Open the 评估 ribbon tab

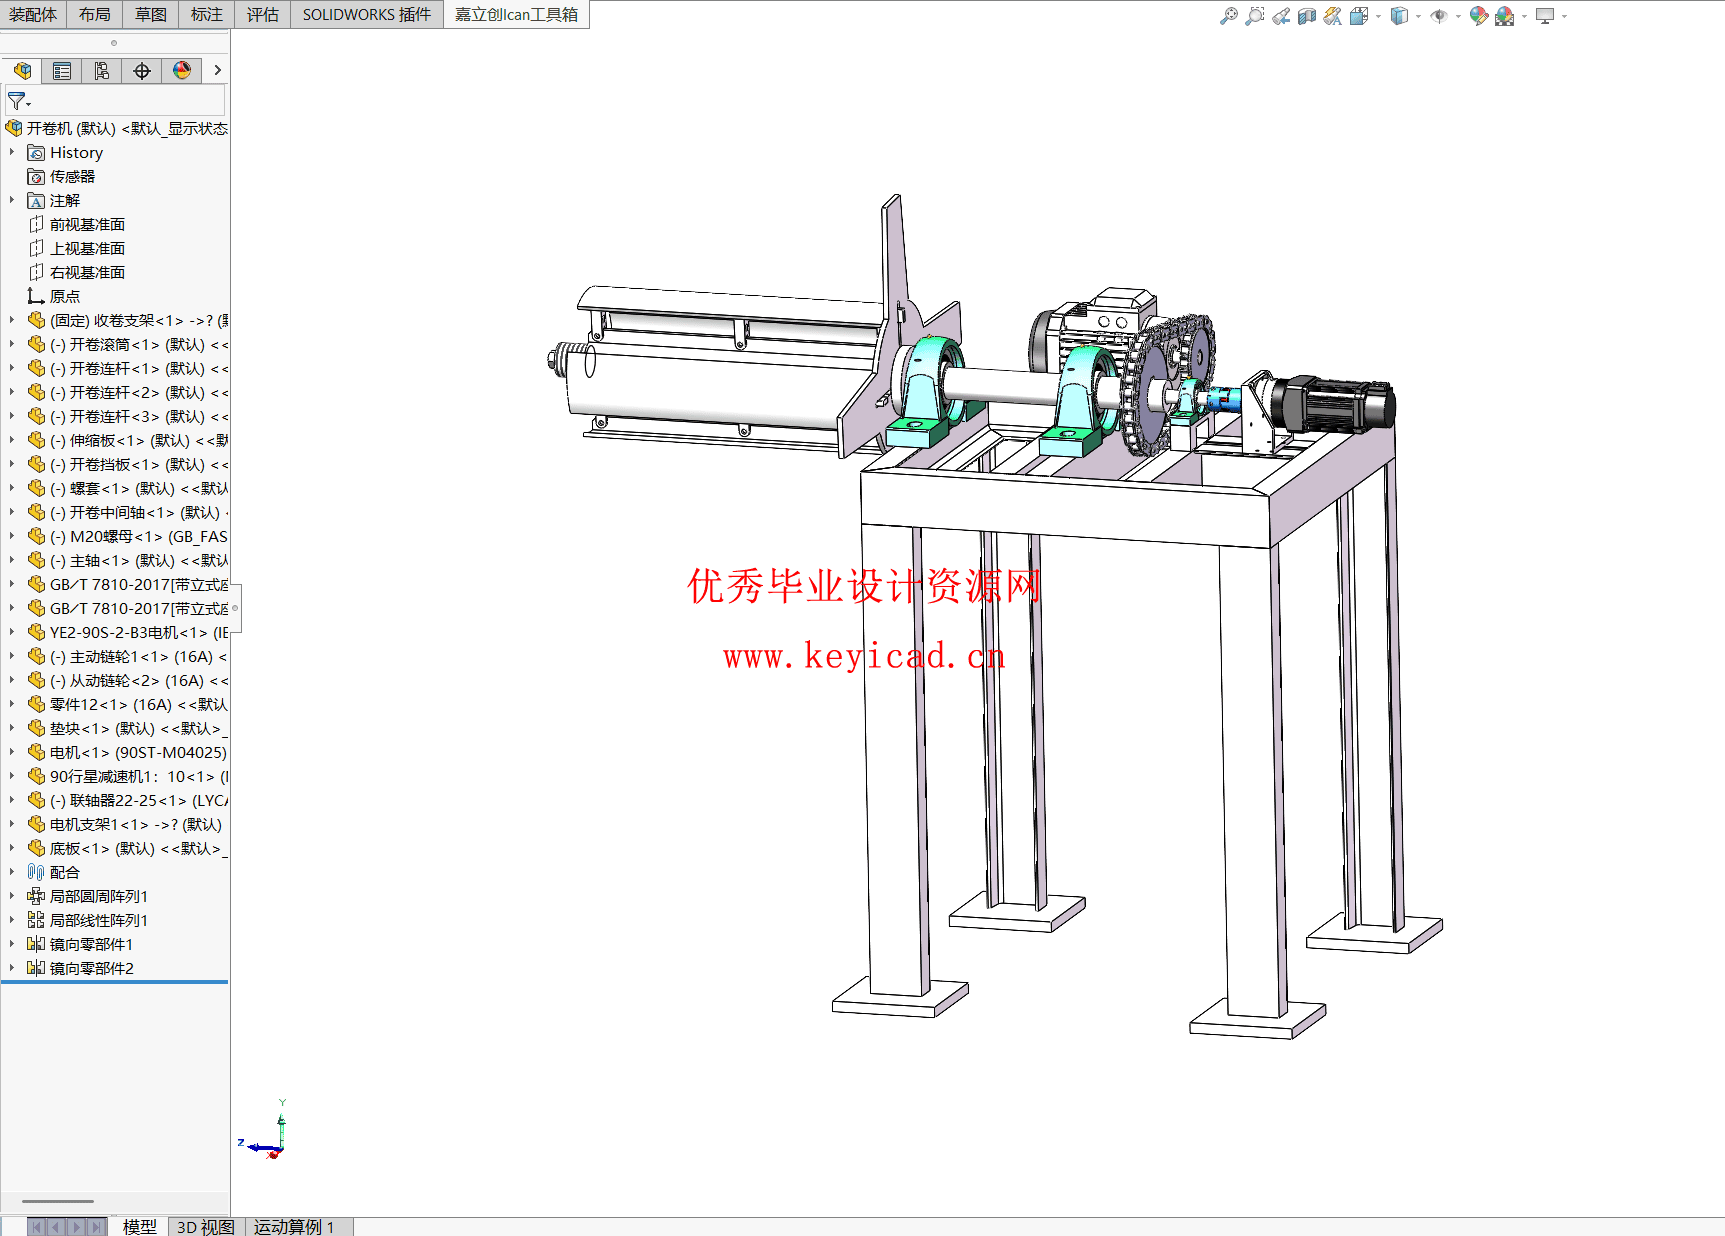click(263, 14)
